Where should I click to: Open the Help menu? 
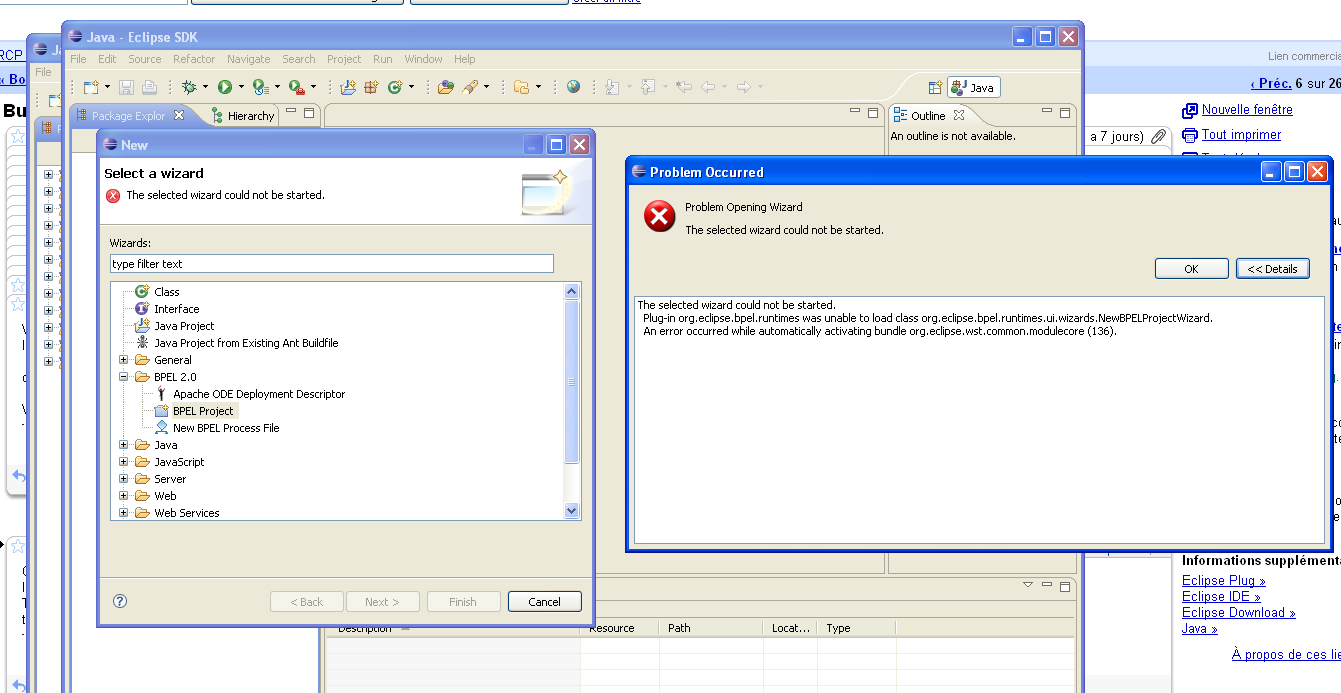465,59
